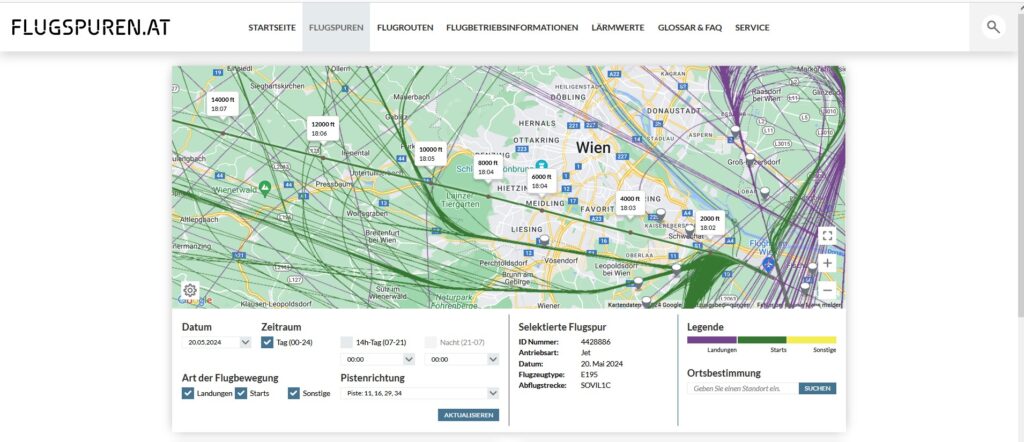1024x442 pixels.
Task: Toggle the Landungen checkbox
Action: click(x=188, y=393)
